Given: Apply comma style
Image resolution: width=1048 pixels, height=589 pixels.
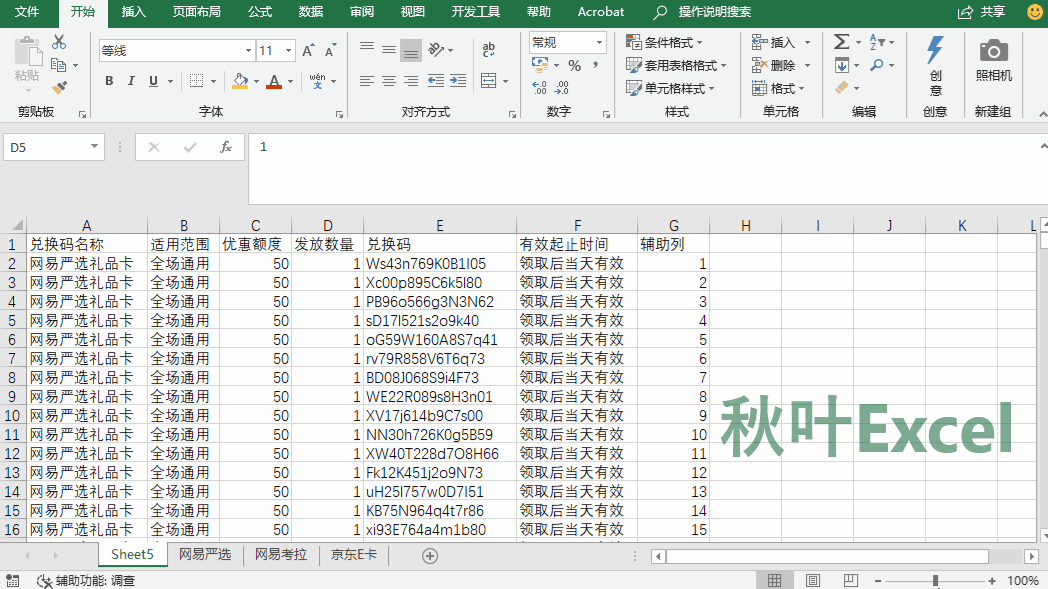Looking at the screenshot, I should tap(596, 66).
